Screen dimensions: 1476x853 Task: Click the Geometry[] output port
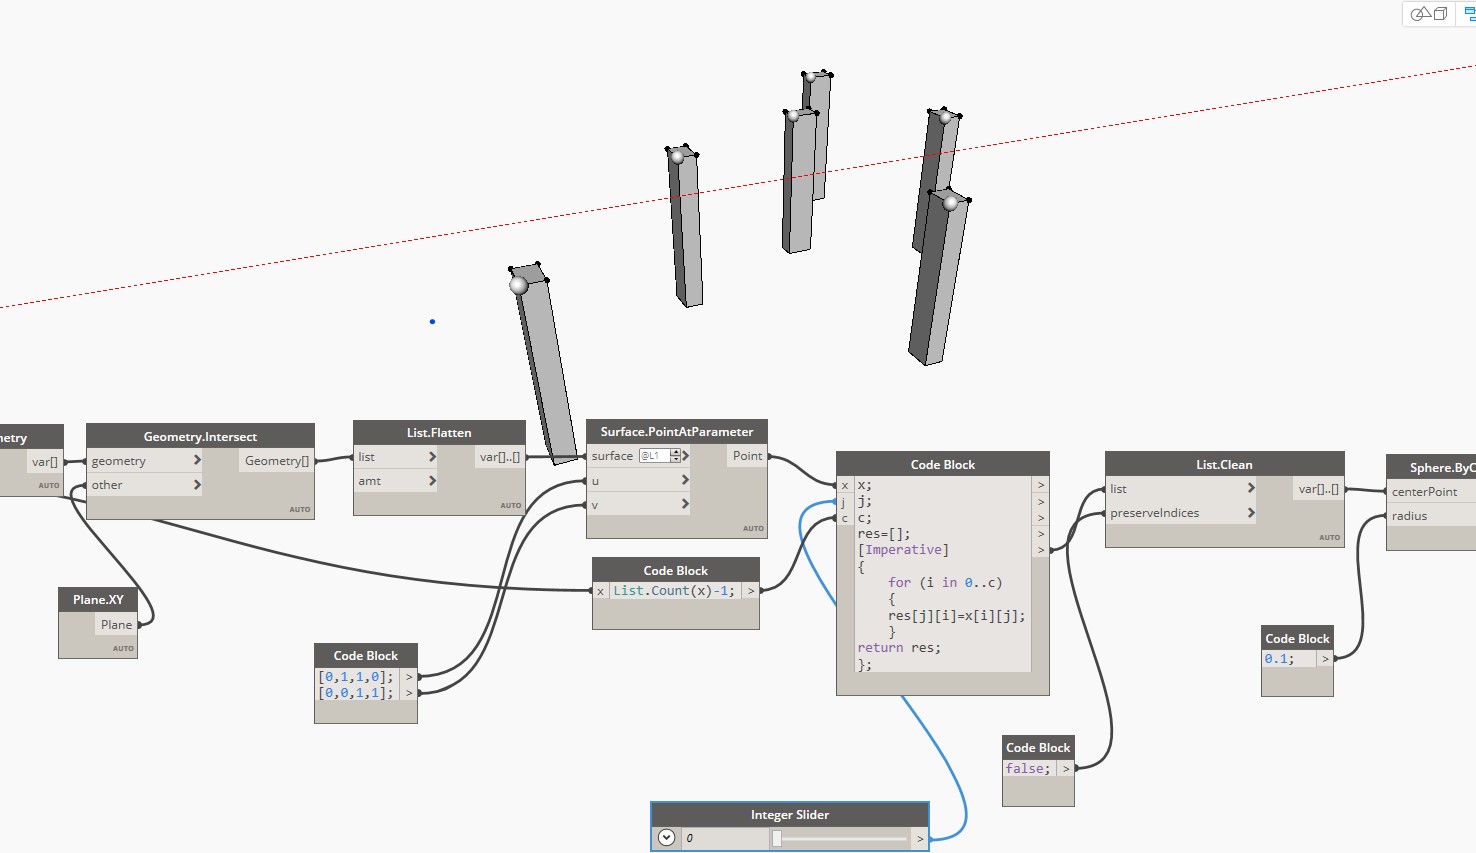(x=277, y=460)
